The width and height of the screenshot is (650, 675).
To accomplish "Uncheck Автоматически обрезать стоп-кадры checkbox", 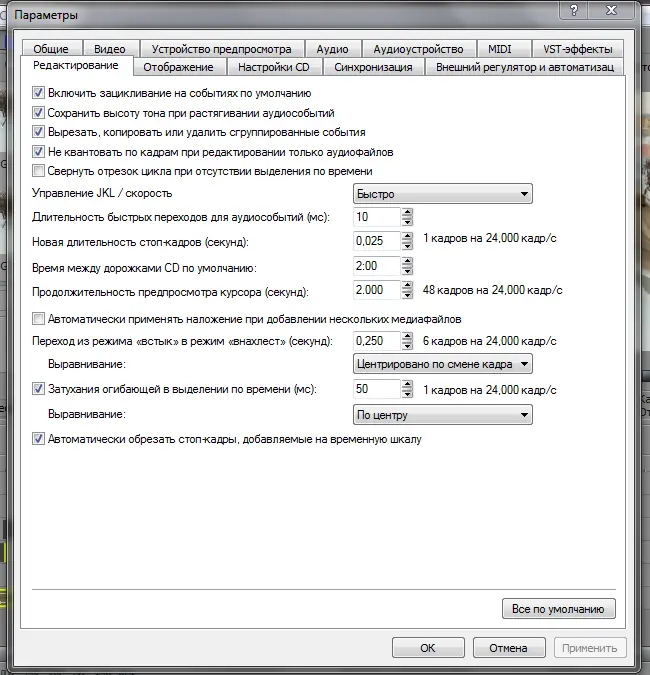I will pos(38,439).
